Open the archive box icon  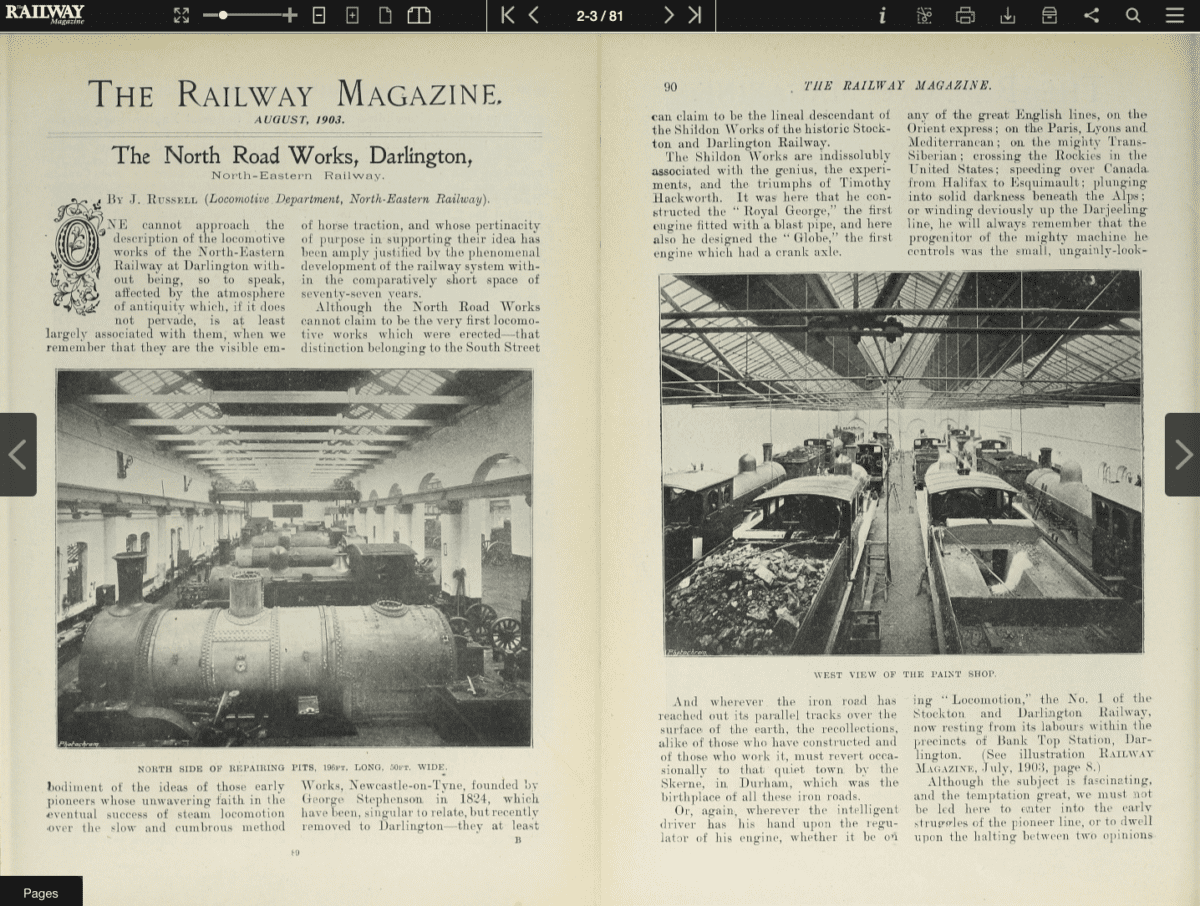(x=1049, y=15)
